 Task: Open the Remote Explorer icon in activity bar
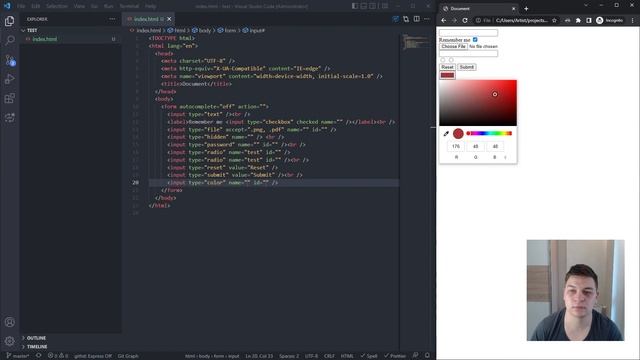point(9,118)
